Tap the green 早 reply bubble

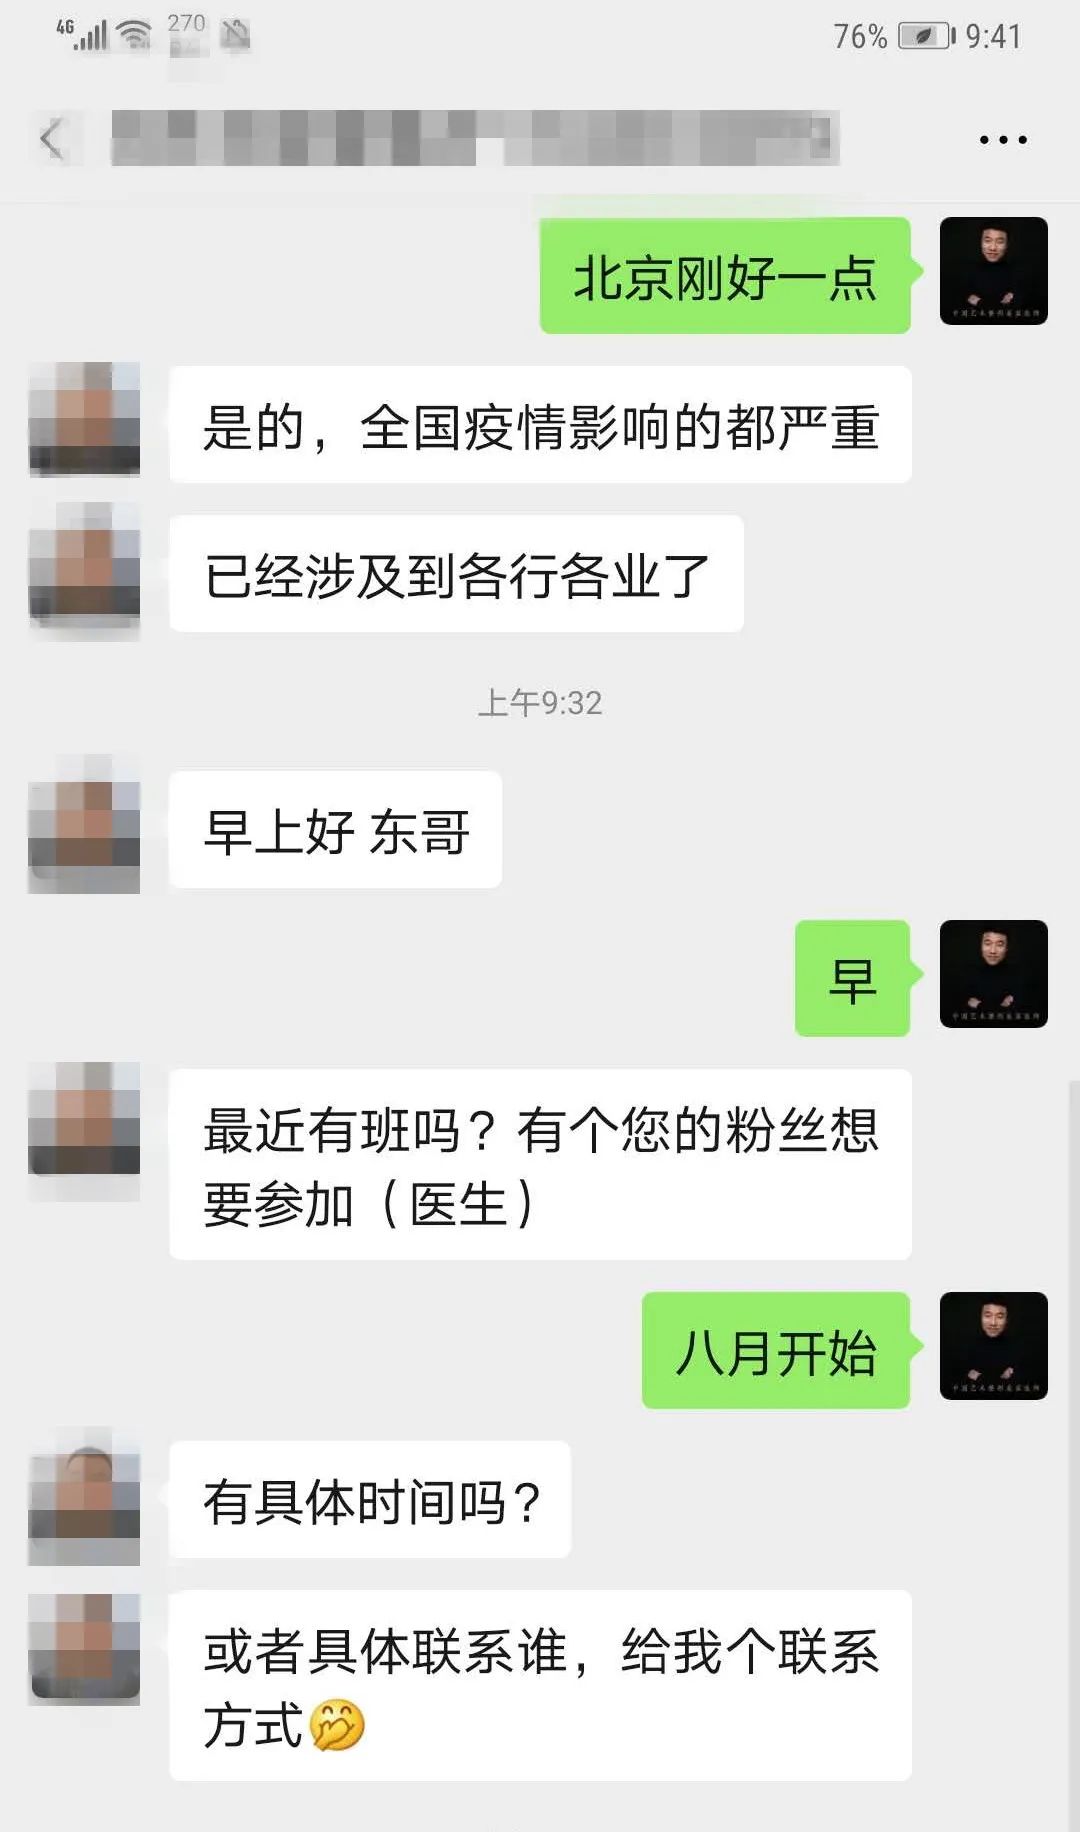pyautogui.click(x=853, y=979)
